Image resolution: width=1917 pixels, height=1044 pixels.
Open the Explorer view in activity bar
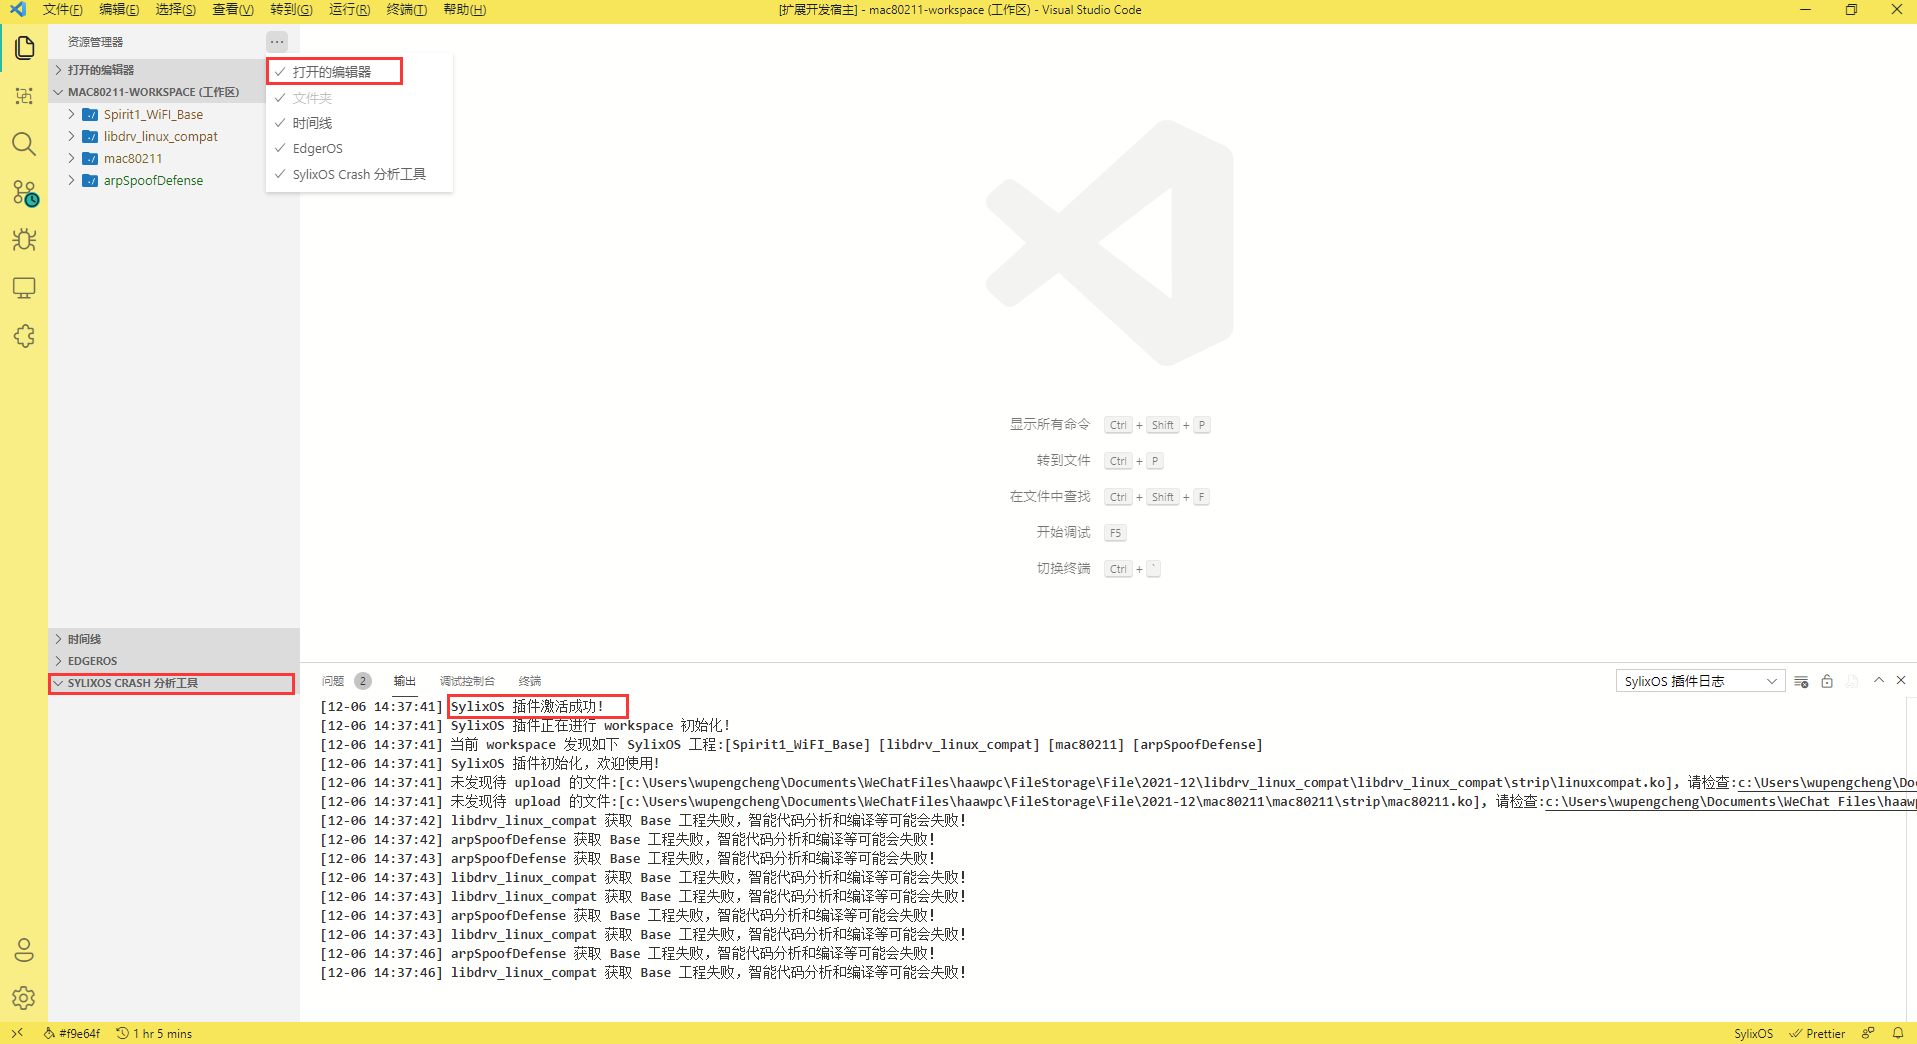24,48
